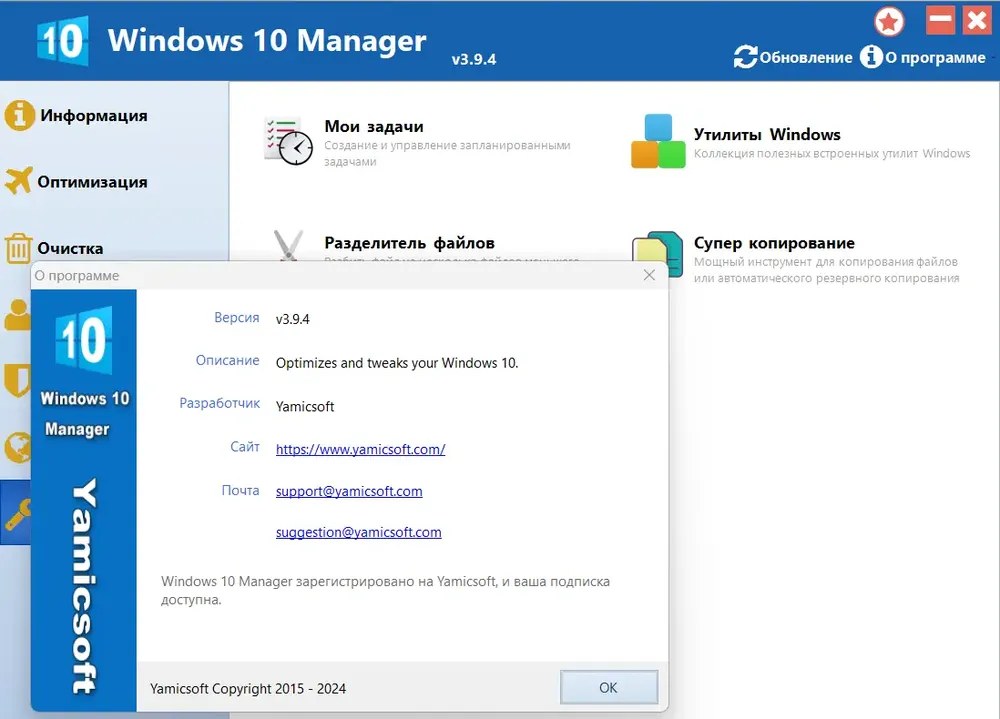Screen dimensions: 1000x719
Task: Open Супер копирование file copy icon
Action: tap(657, 248)
